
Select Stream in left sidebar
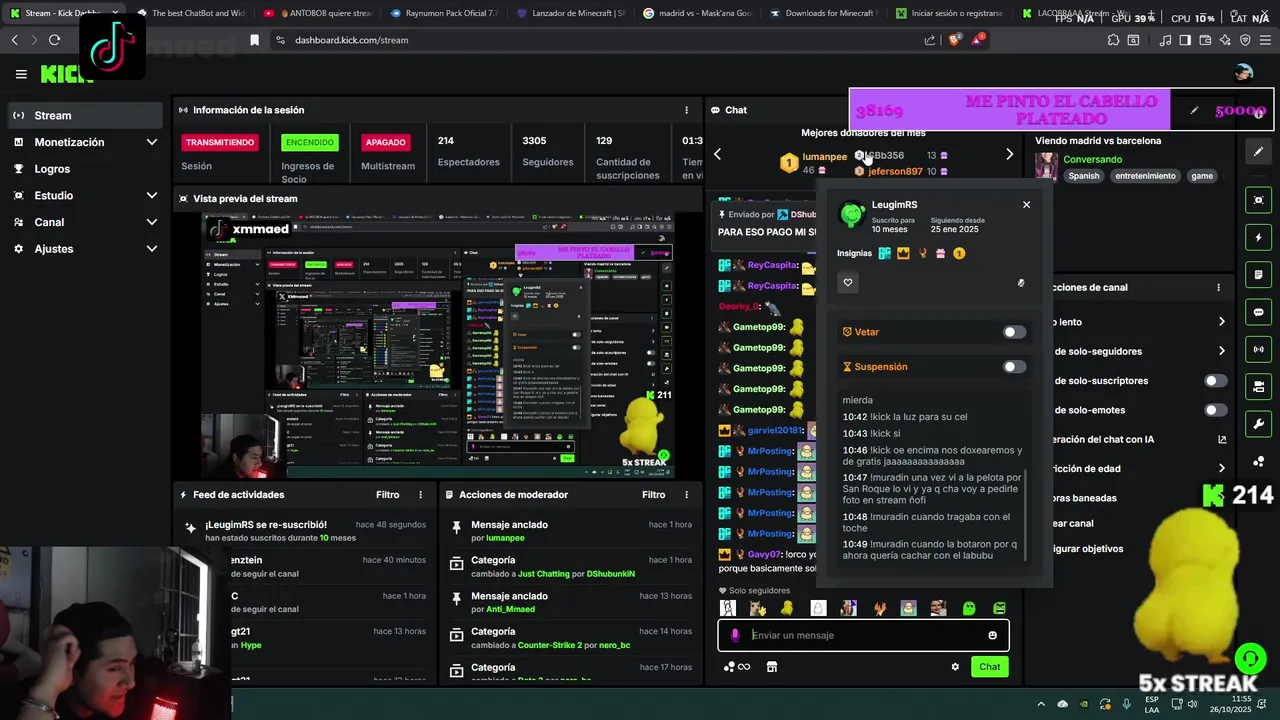coord(85,115)
